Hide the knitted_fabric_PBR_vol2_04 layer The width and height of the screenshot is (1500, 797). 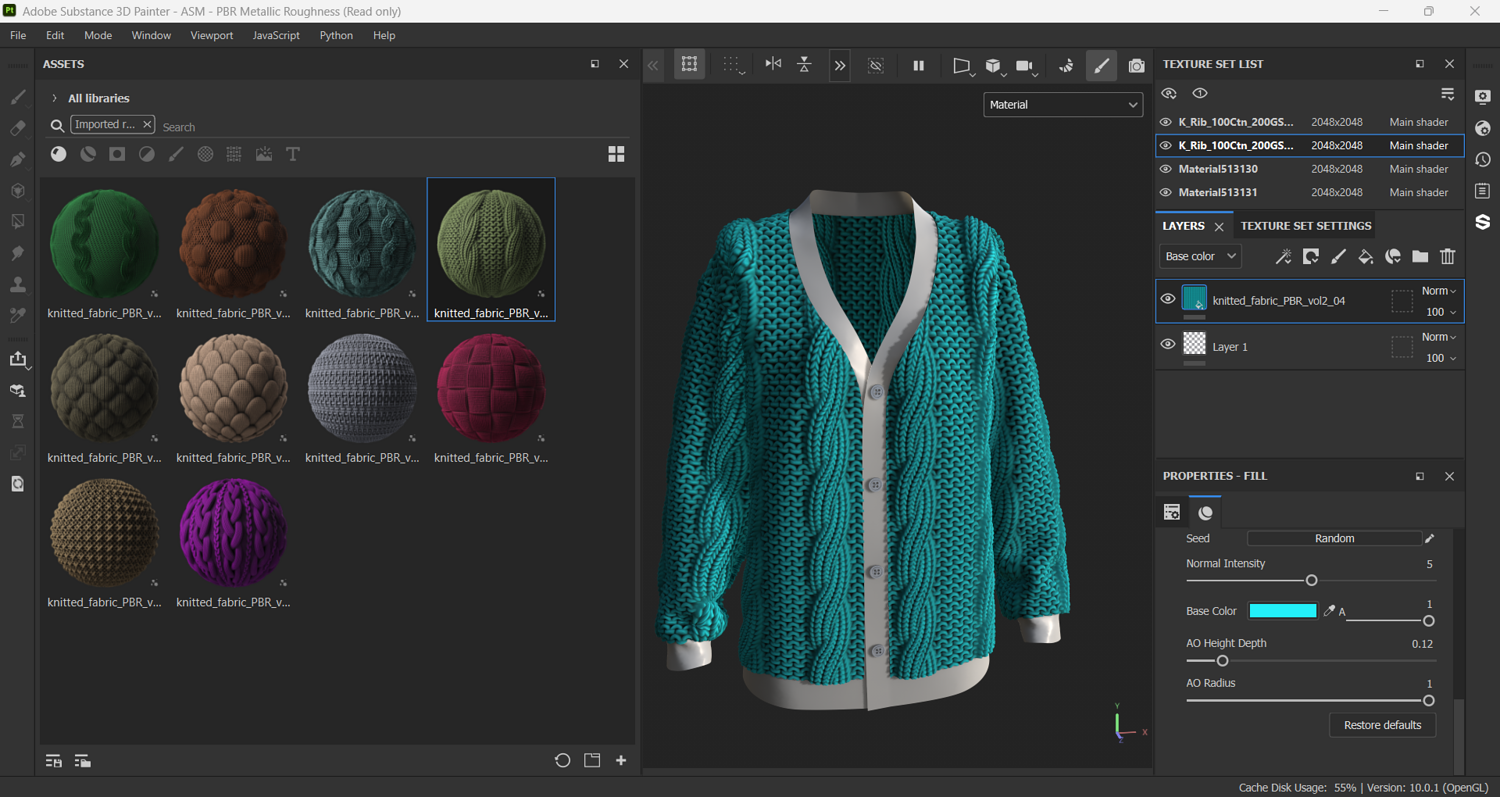(1167, 299)
